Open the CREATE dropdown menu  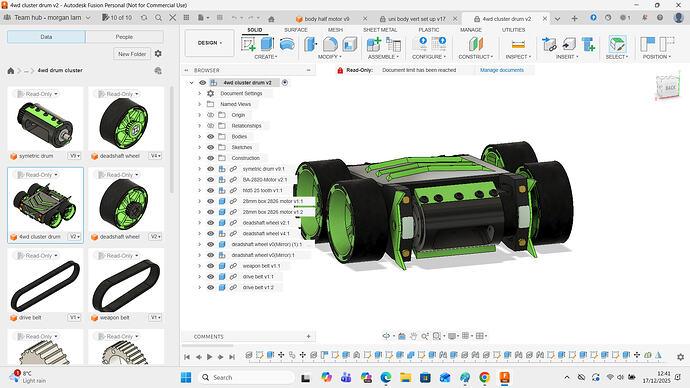coord(265,57)
